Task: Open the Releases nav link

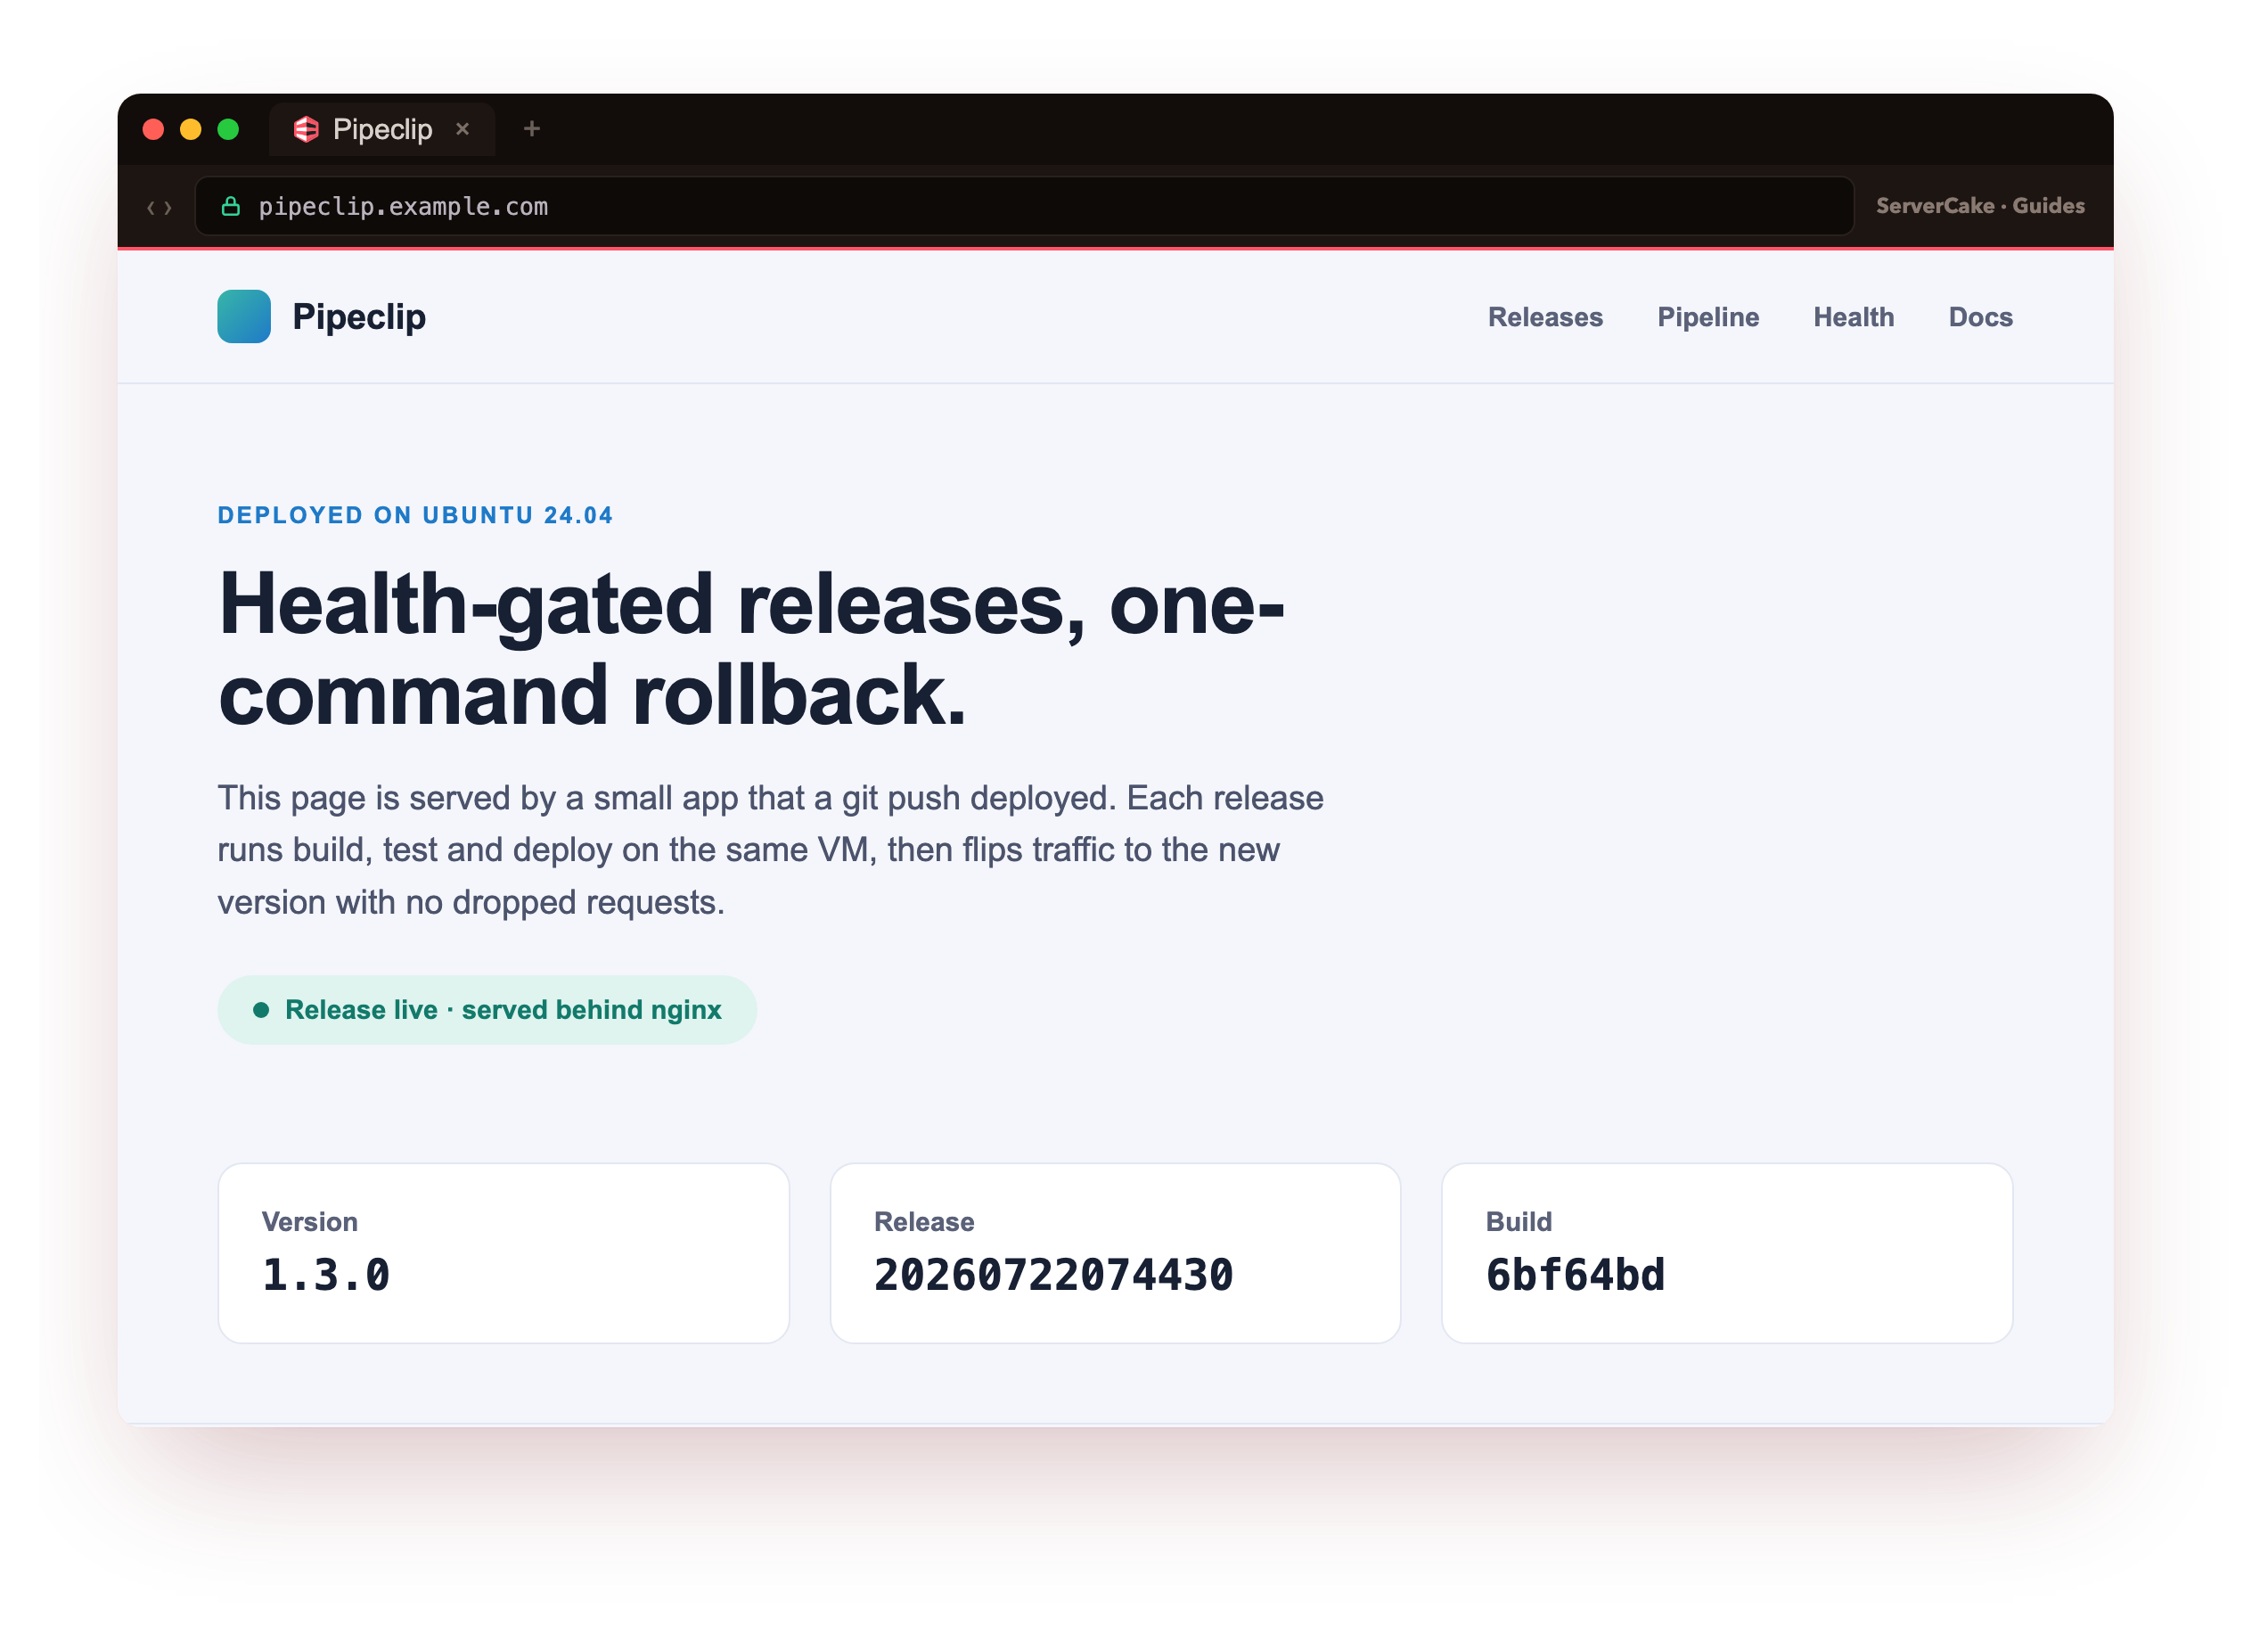Action: pos(1547,318)
